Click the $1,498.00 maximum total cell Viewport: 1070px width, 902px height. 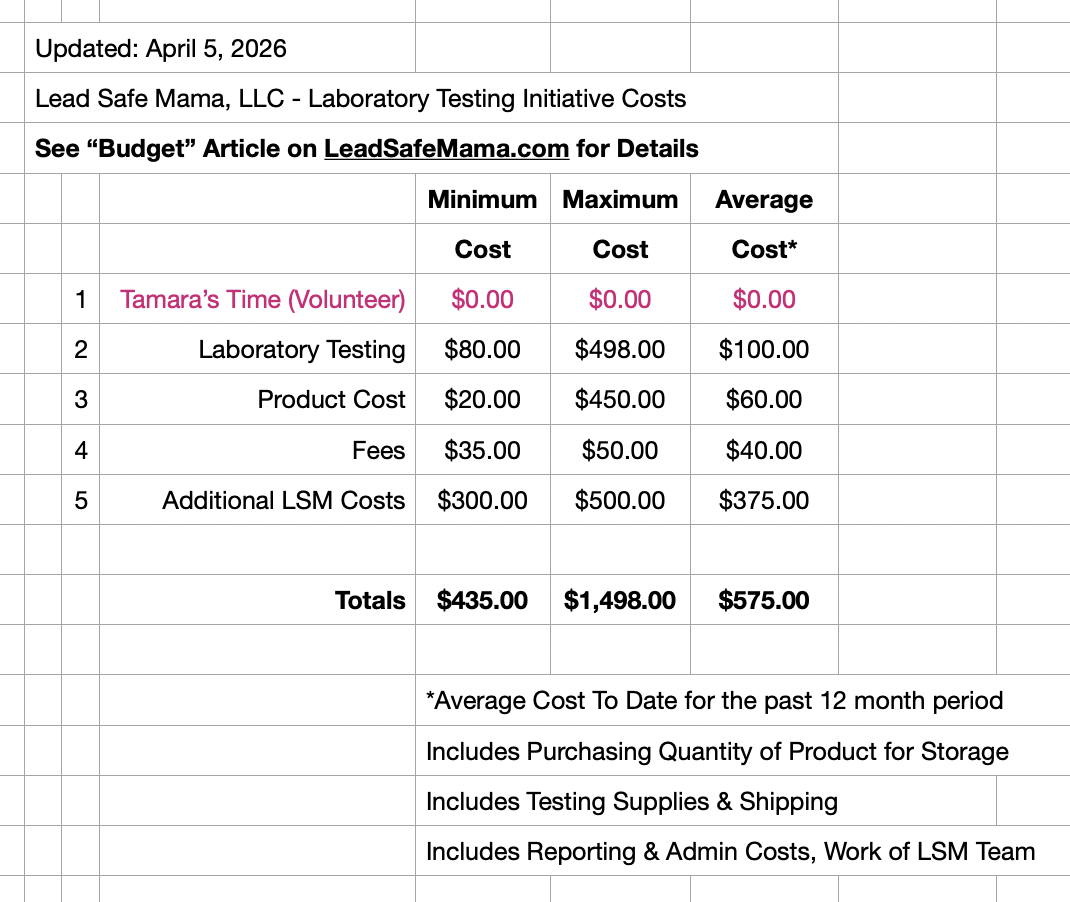click(620, 600)
